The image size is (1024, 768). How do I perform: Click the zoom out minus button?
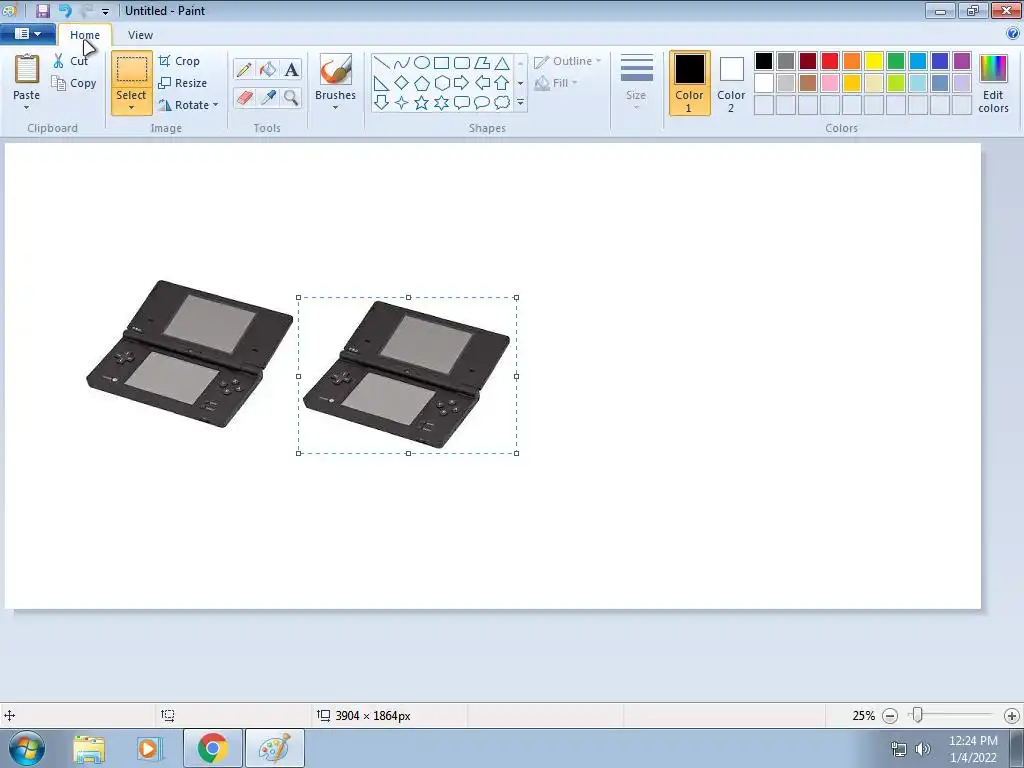[889, 716]
